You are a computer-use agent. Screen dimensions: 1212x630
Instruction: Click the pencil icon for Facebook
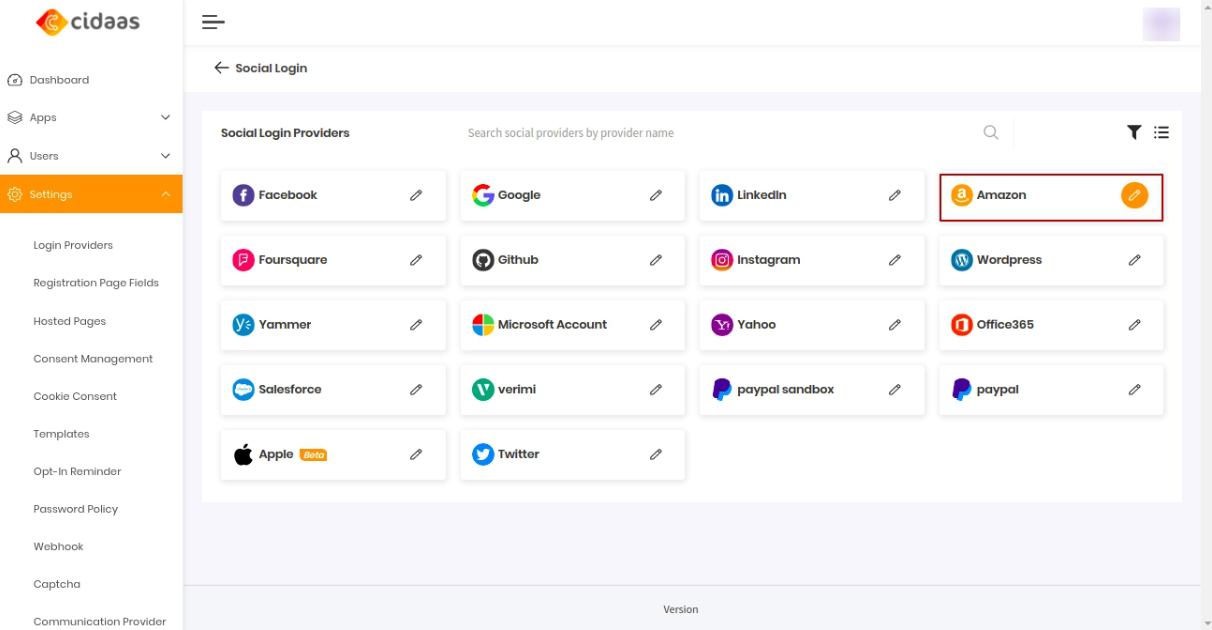416,196
